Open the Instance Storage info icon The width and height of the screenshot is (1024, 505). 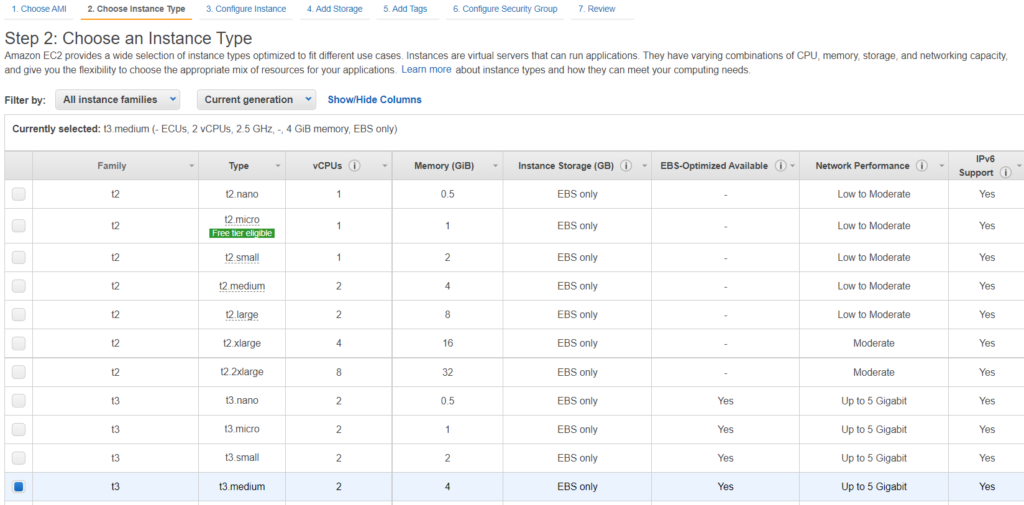(625, 166)
